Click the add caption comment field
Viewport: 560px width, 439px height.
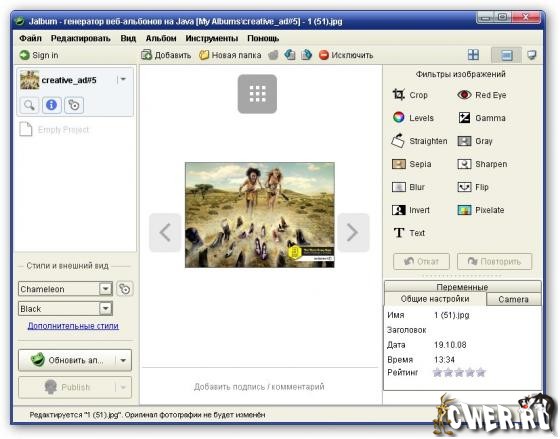point(259,386)
